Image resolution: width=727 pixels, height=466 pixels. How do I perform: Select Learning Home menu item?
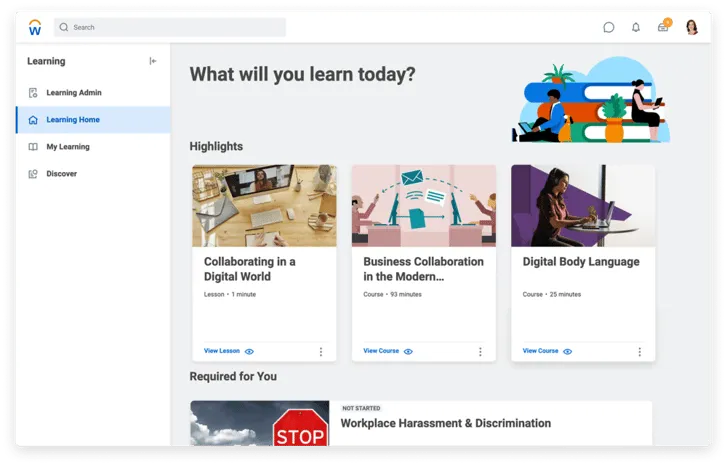tap(93, 120)
